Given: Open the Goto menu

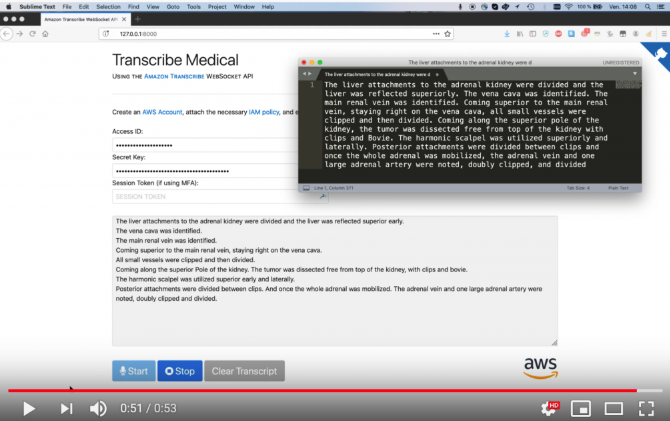Looking at the screenshot, I should click(173, 7).
